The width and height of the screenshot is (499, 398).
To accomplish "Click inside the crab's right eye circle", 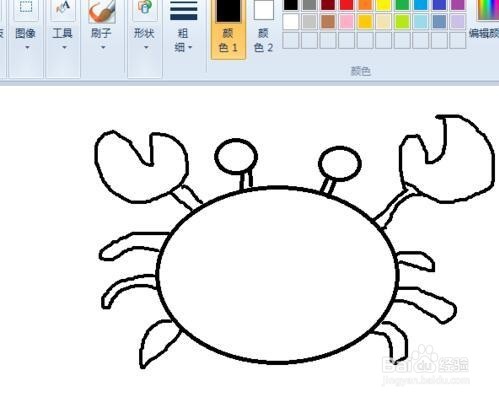I will click(340, 164).
